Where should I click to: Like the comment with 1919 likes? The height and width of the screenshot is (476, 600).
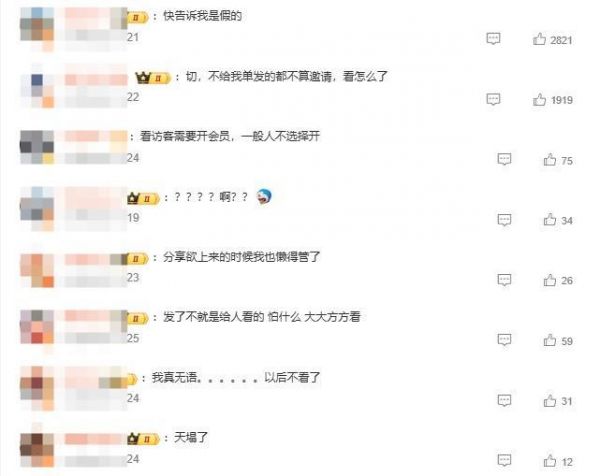(539, 99)
